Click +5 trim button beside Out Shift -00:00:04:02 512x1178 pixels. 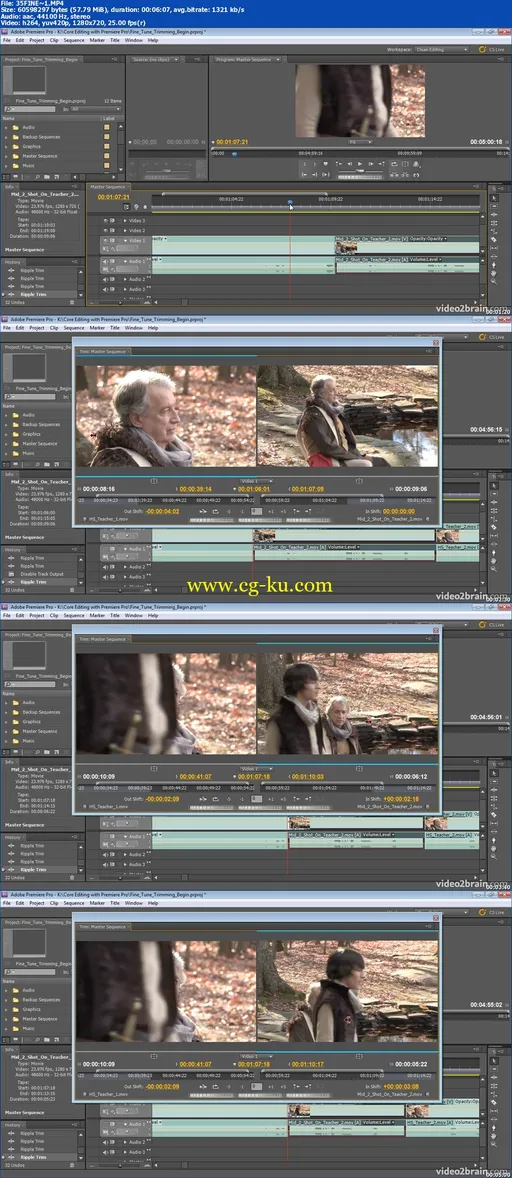(282, 512)
